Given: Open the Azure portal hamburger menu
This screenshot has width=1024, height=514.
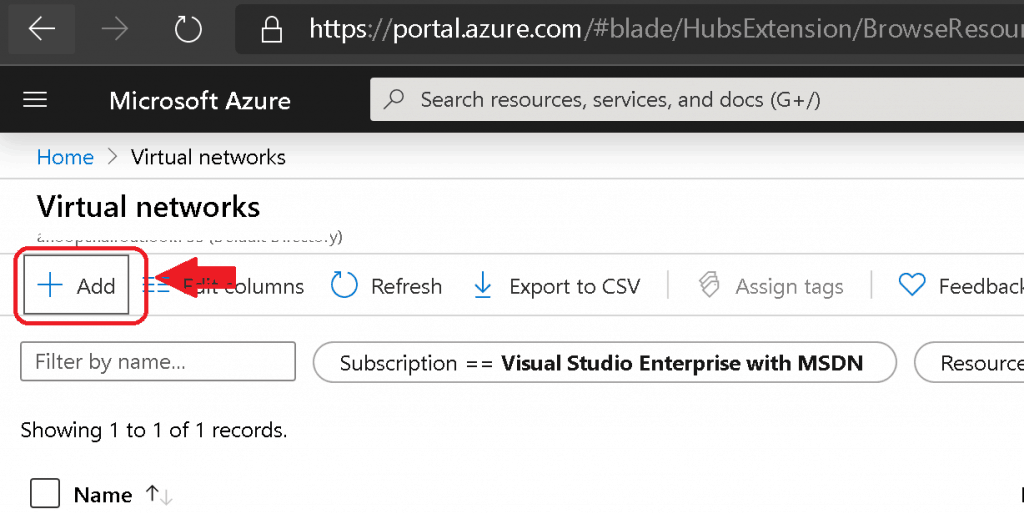Looking at the screenshot, I should click(35, 100).
